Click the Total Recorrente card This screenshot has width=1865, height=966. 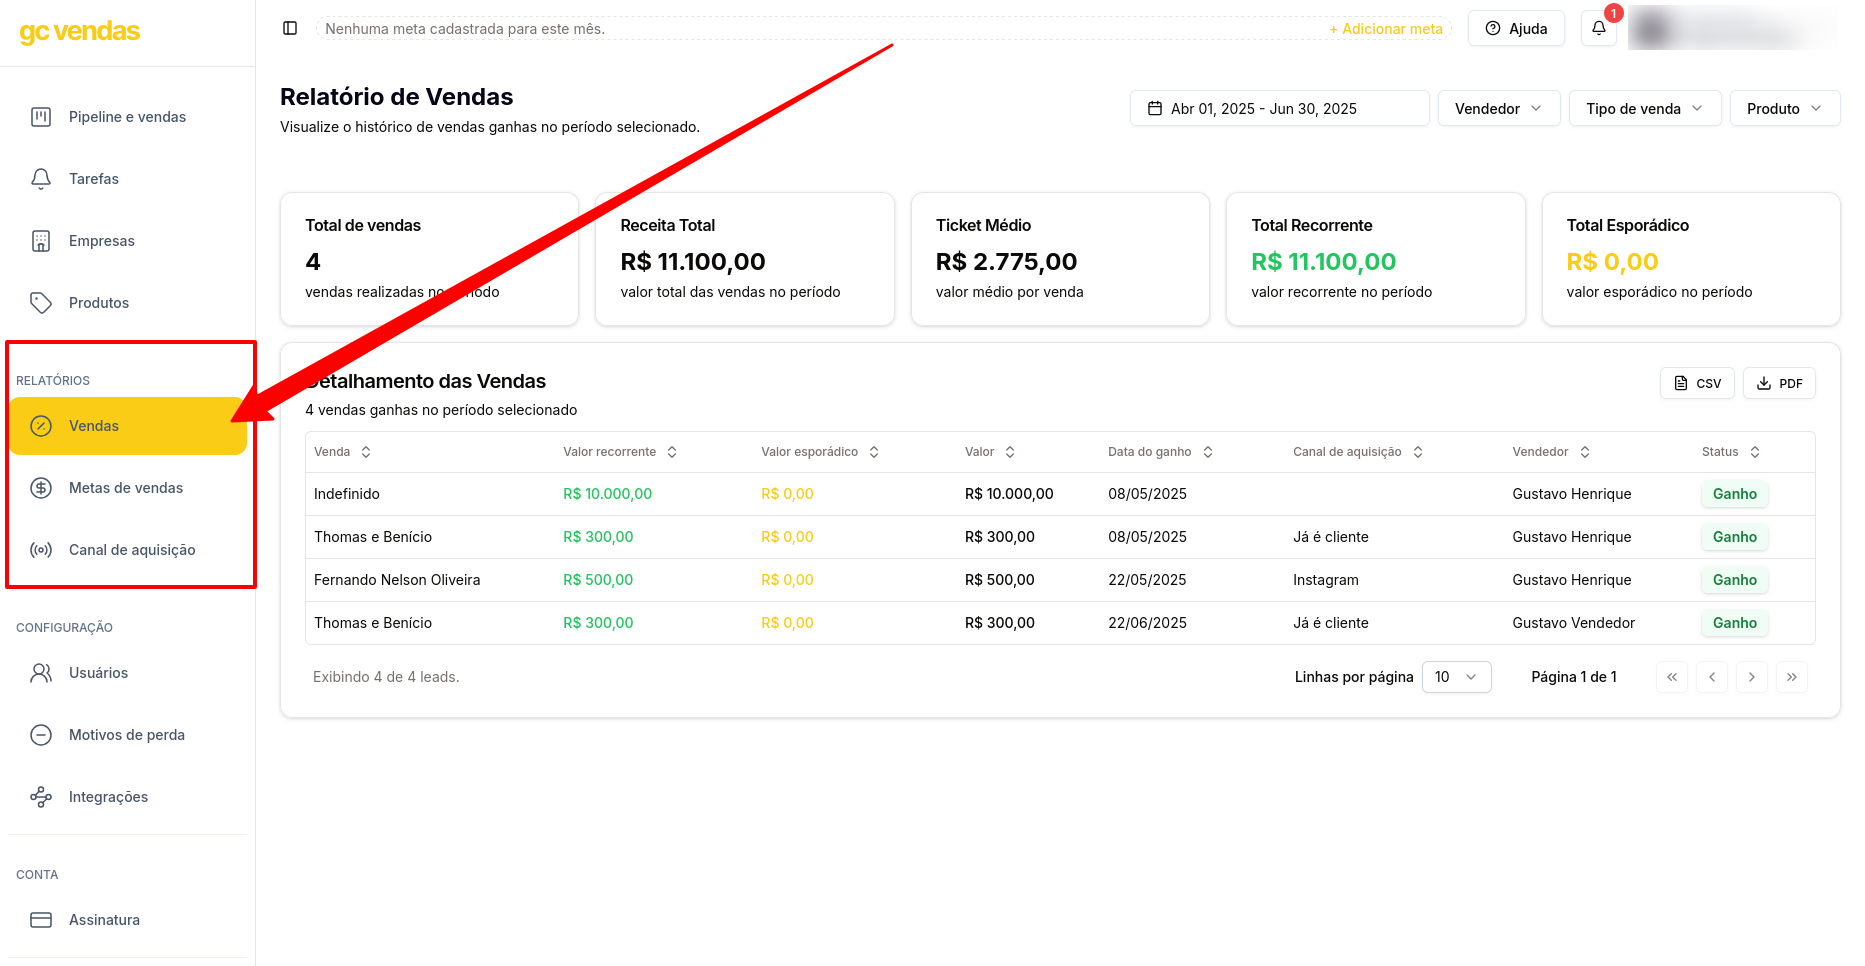(x=1376, y=259)
